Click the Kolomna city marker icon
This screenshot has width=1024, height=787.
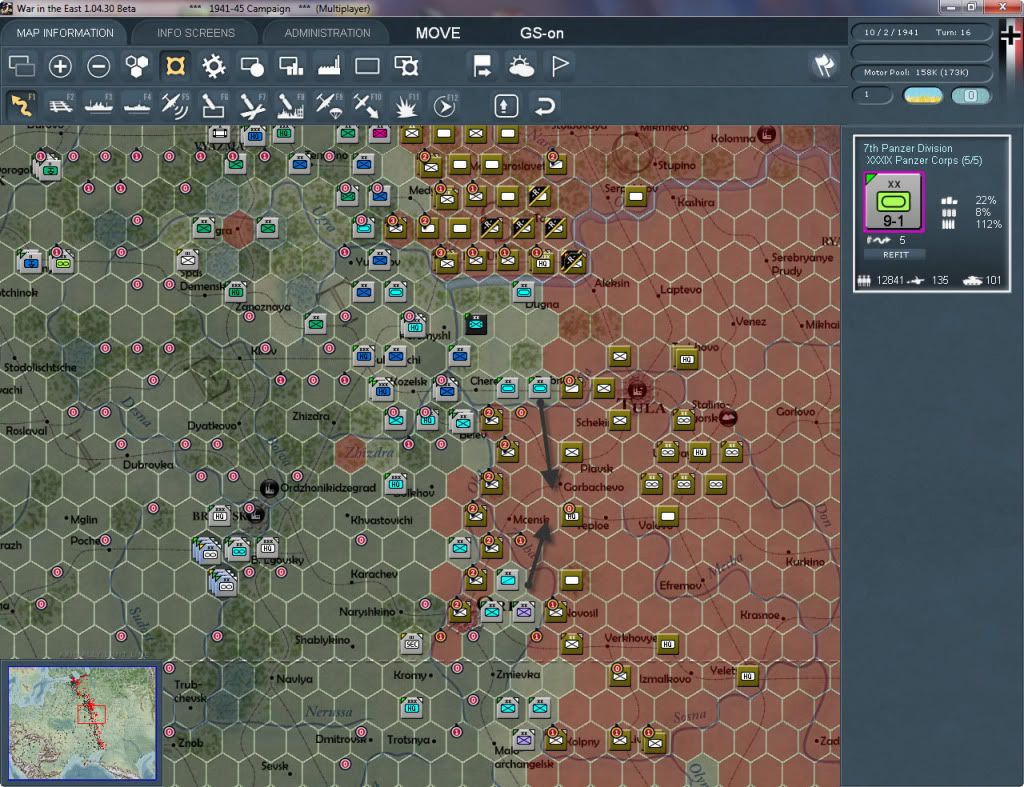point(766,135)
